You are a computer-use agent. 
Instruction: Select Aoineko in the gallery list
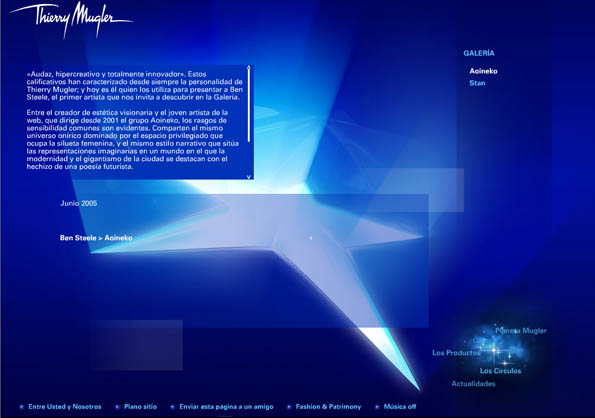(x=483, y=71)
